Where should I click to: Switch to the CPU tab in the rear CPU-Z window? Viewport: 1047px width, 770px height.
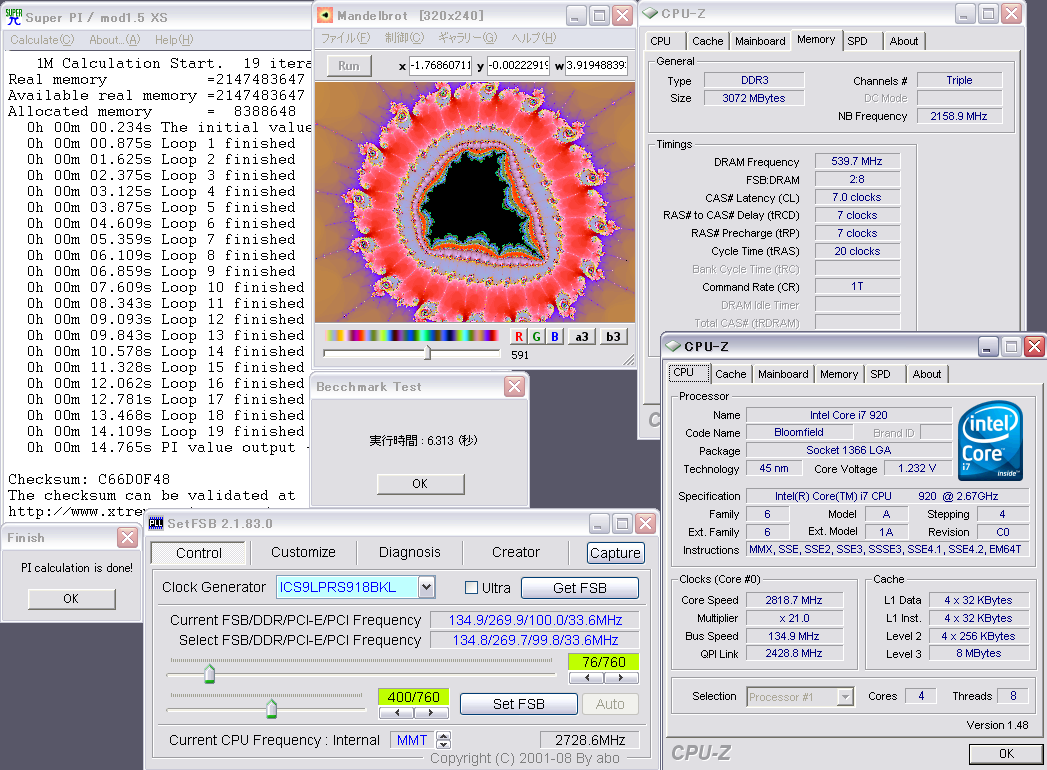660,41
